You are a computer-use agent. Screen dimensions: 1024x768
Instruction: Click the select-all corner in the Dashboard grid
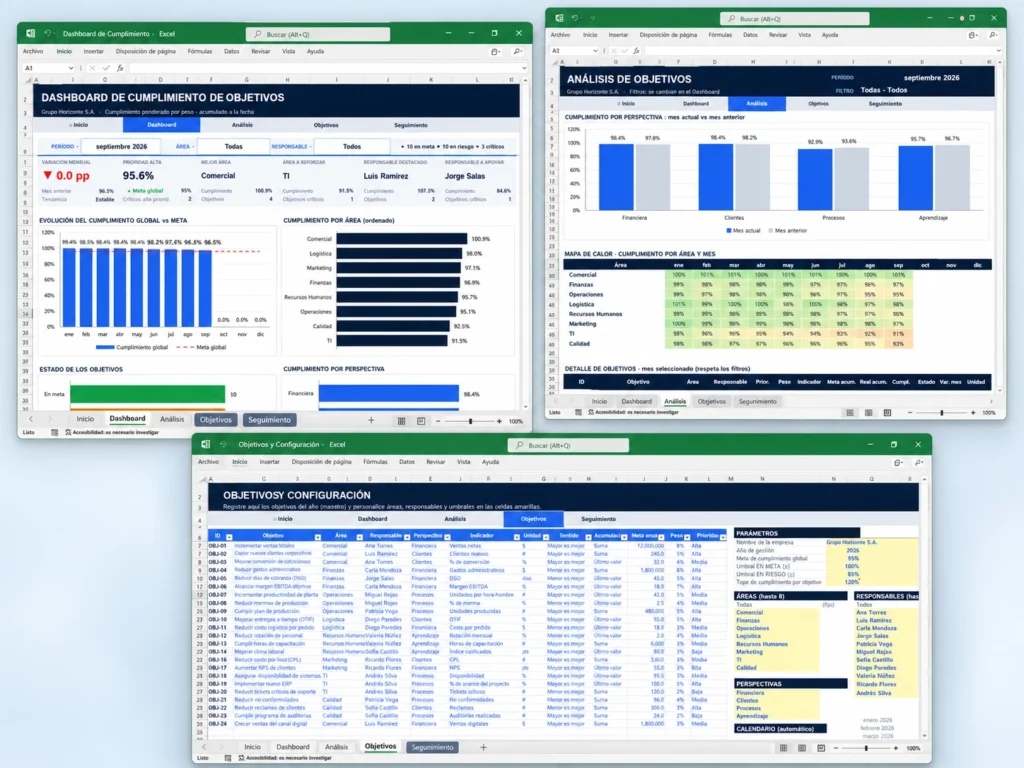tap(27, 80)
